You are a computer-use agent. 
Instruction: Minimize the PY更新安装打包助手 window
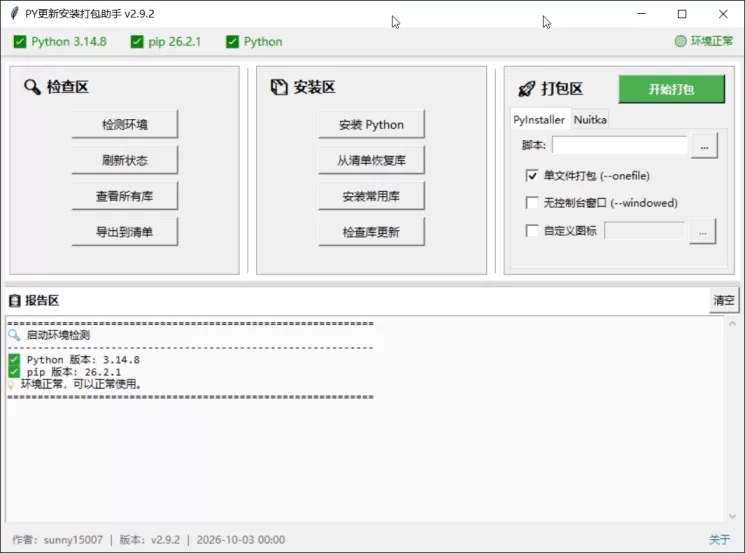click(641, 14)
